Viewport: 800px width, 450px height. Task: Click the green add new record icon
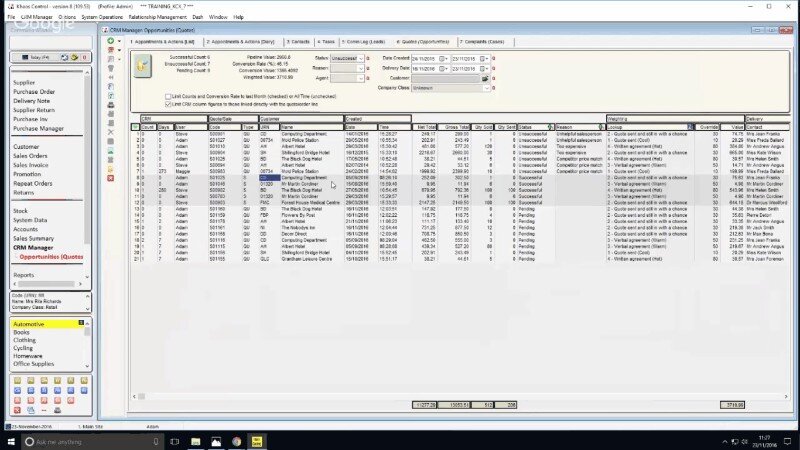(x=110, y=42)
